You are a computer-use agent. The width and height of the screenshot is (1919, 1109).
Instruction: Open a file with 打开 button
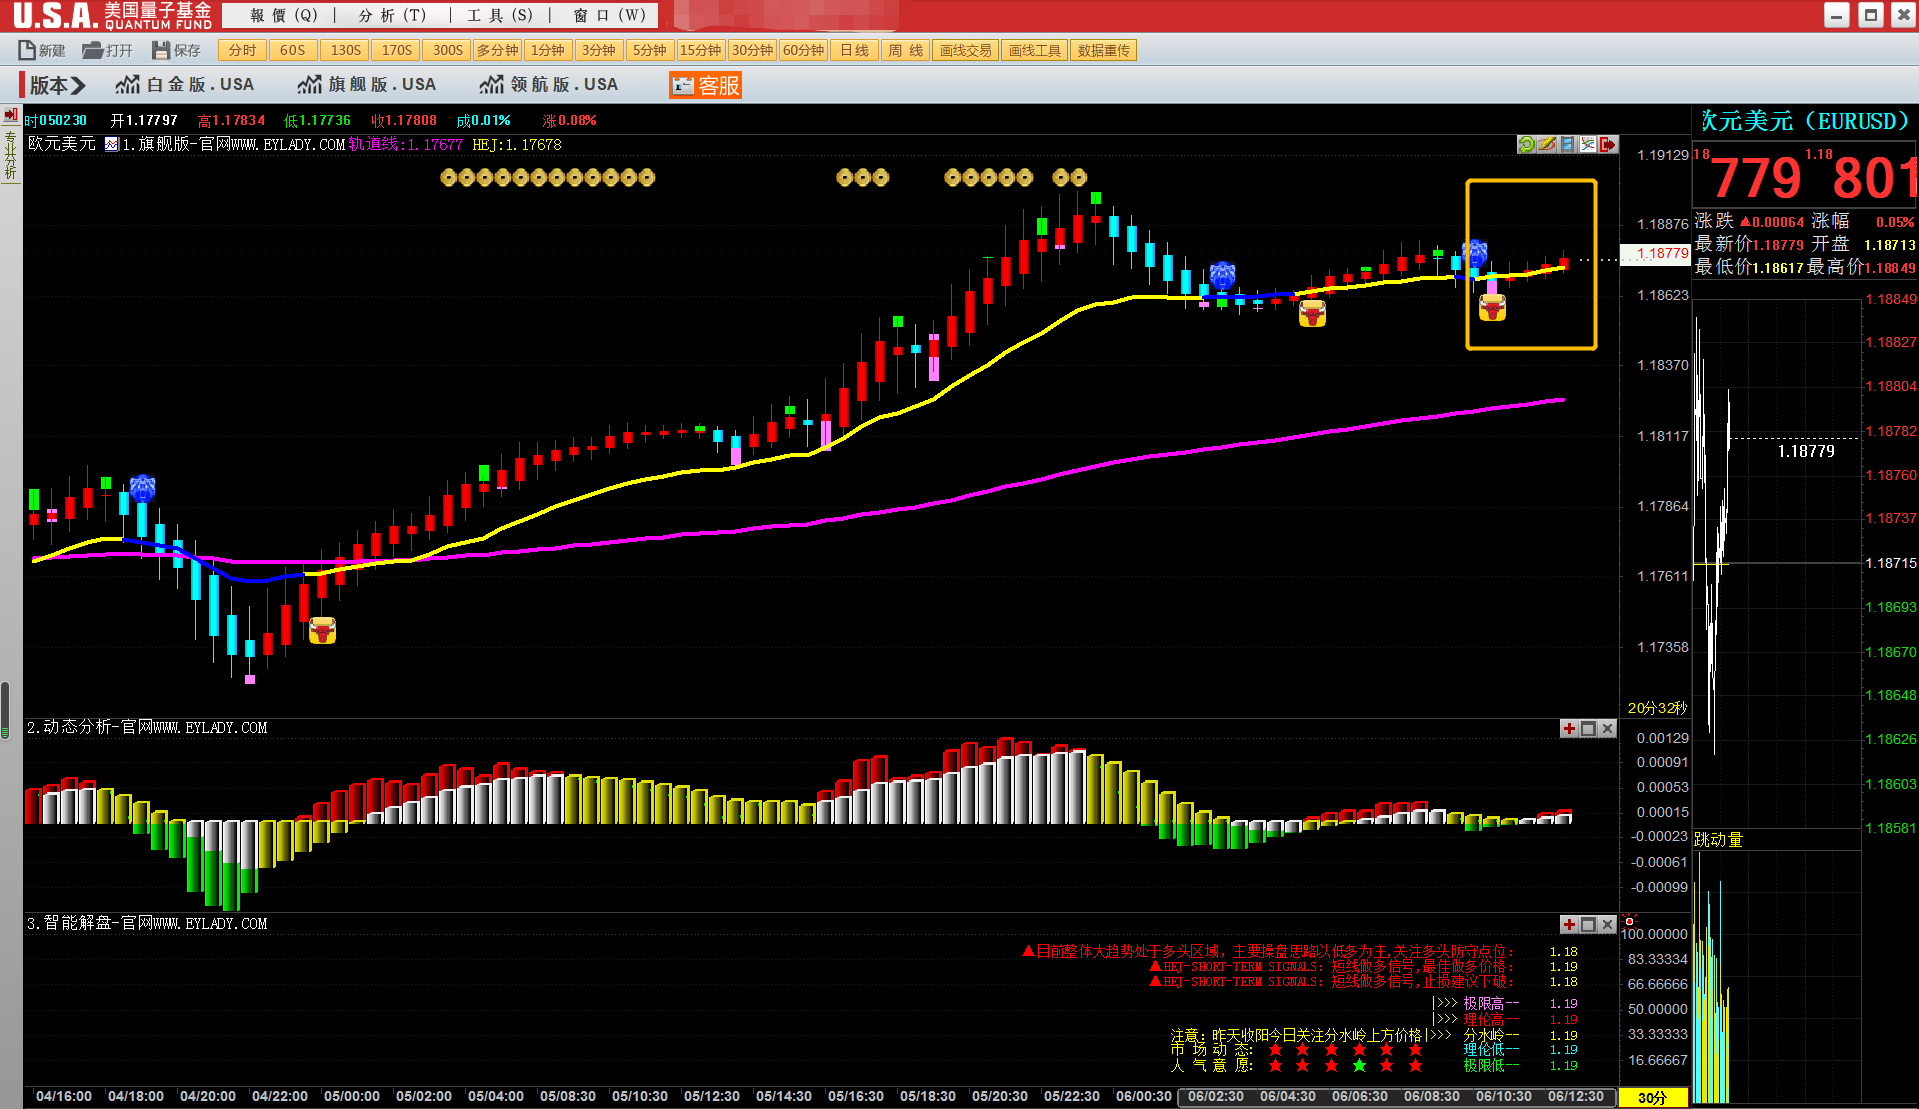[x=107, y=50]
